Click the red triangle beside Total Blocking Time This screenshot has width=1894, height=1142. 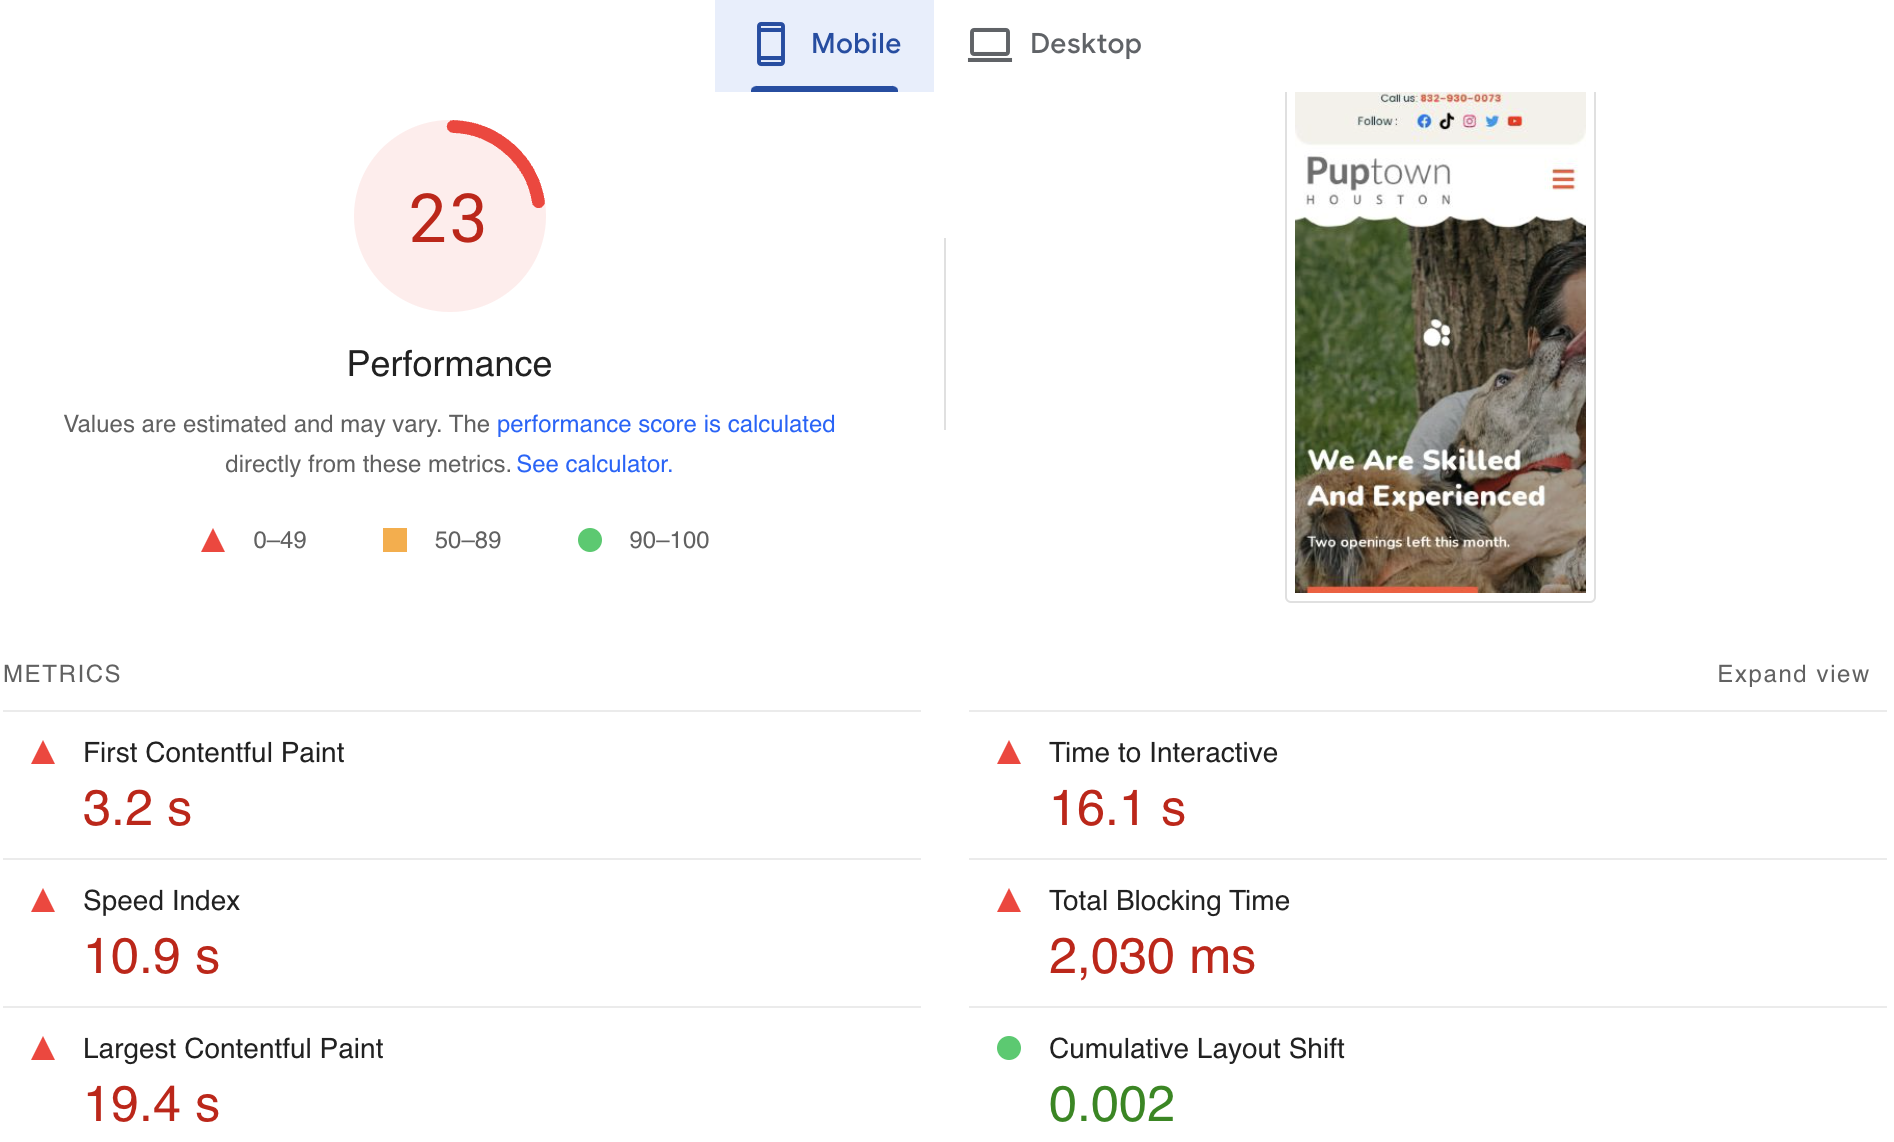pyautogui.click(x=1009, y=901)
